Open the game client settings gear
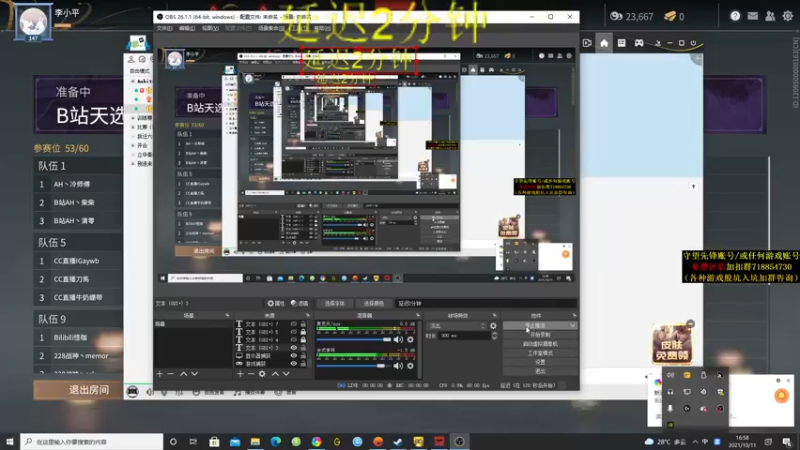 click(x=788, y=16)
